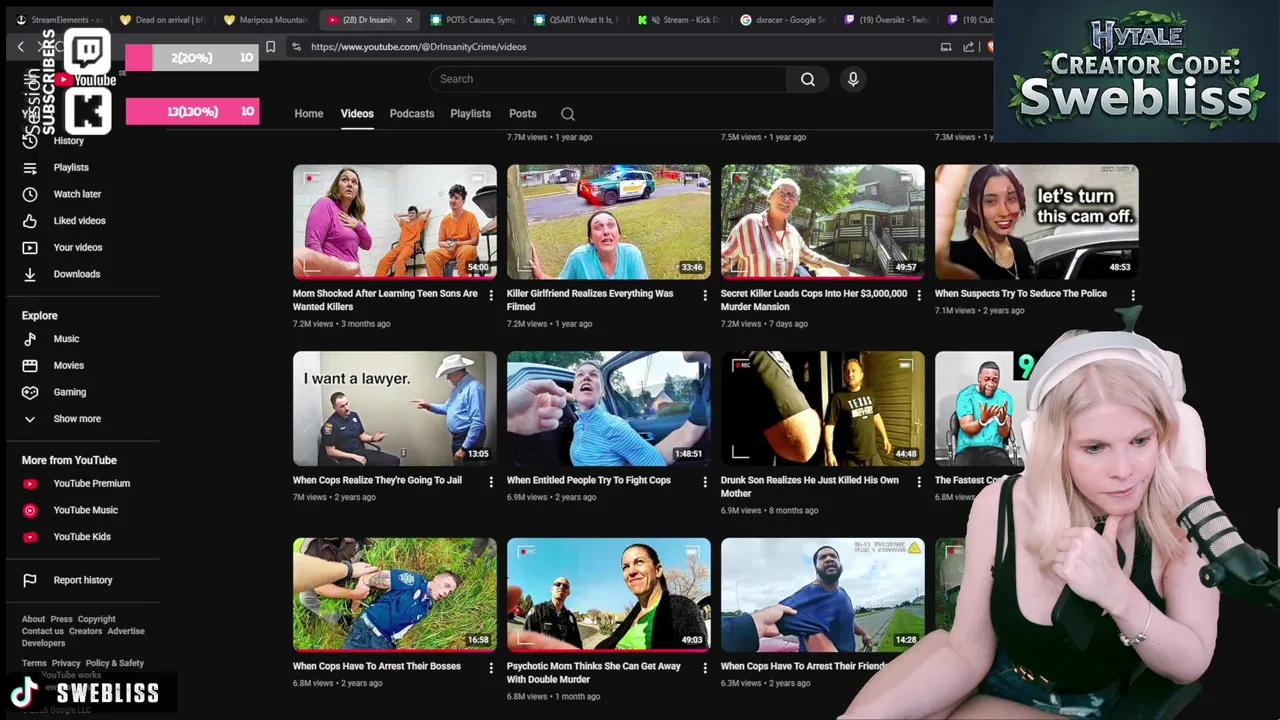1280x720 pixels.
Task: Open options for Drunk Son video
Action: [918, 482]
